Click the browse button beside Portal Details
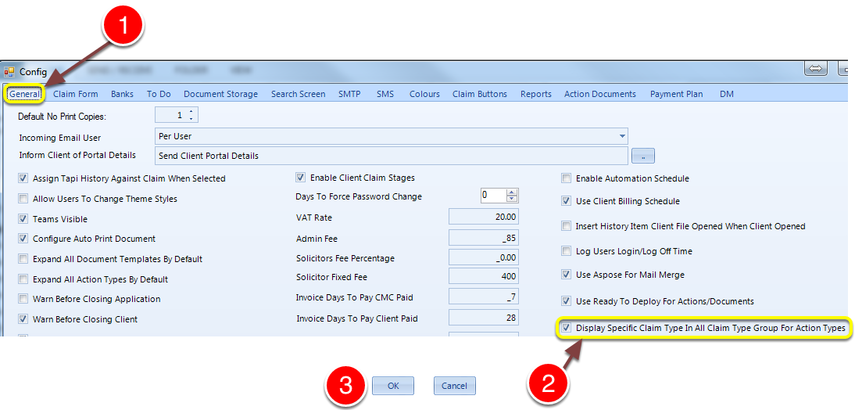 point(643,156)
